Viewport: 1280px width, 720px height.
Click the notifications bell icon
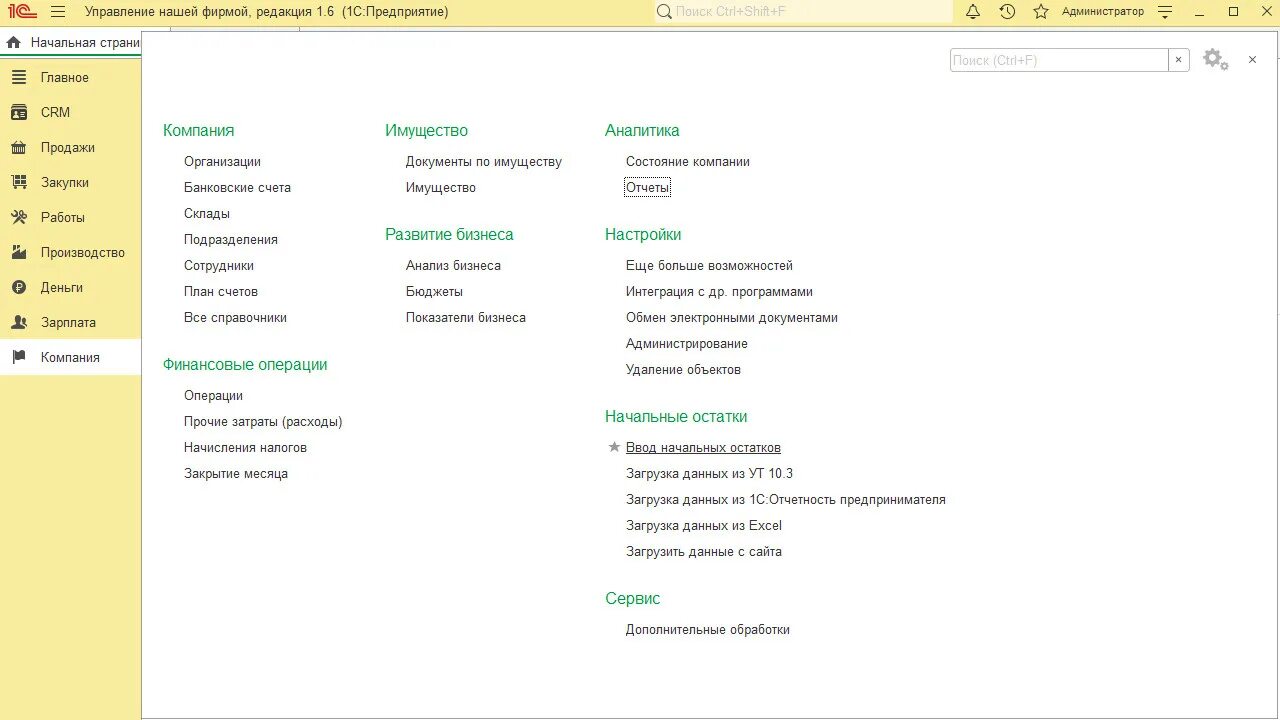tap(973, 12)
